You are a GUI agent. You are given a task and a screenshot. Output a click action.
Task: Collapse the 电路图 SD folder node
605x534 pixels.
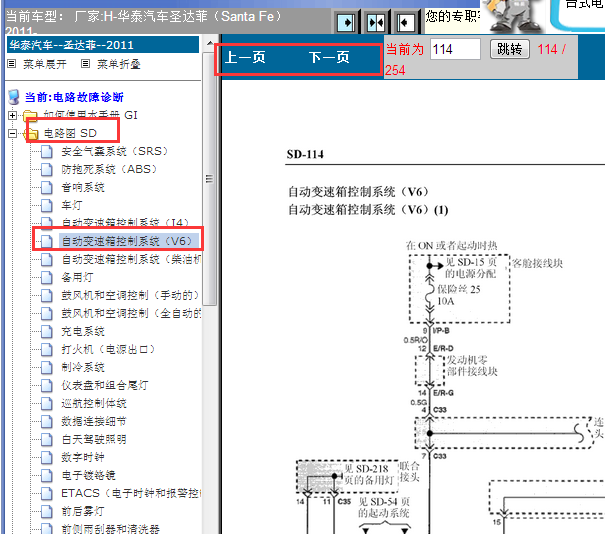click(x=12, y=133)
